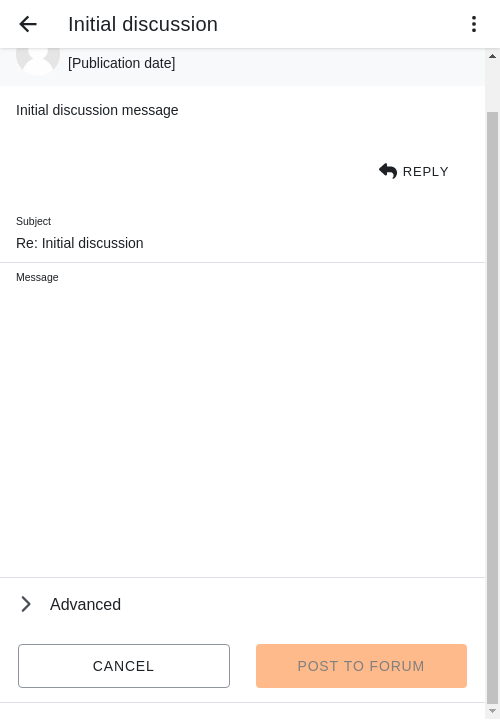Click the REPLY button text
The height and width of the screenshot is (720, 500).
pos(425,172)
